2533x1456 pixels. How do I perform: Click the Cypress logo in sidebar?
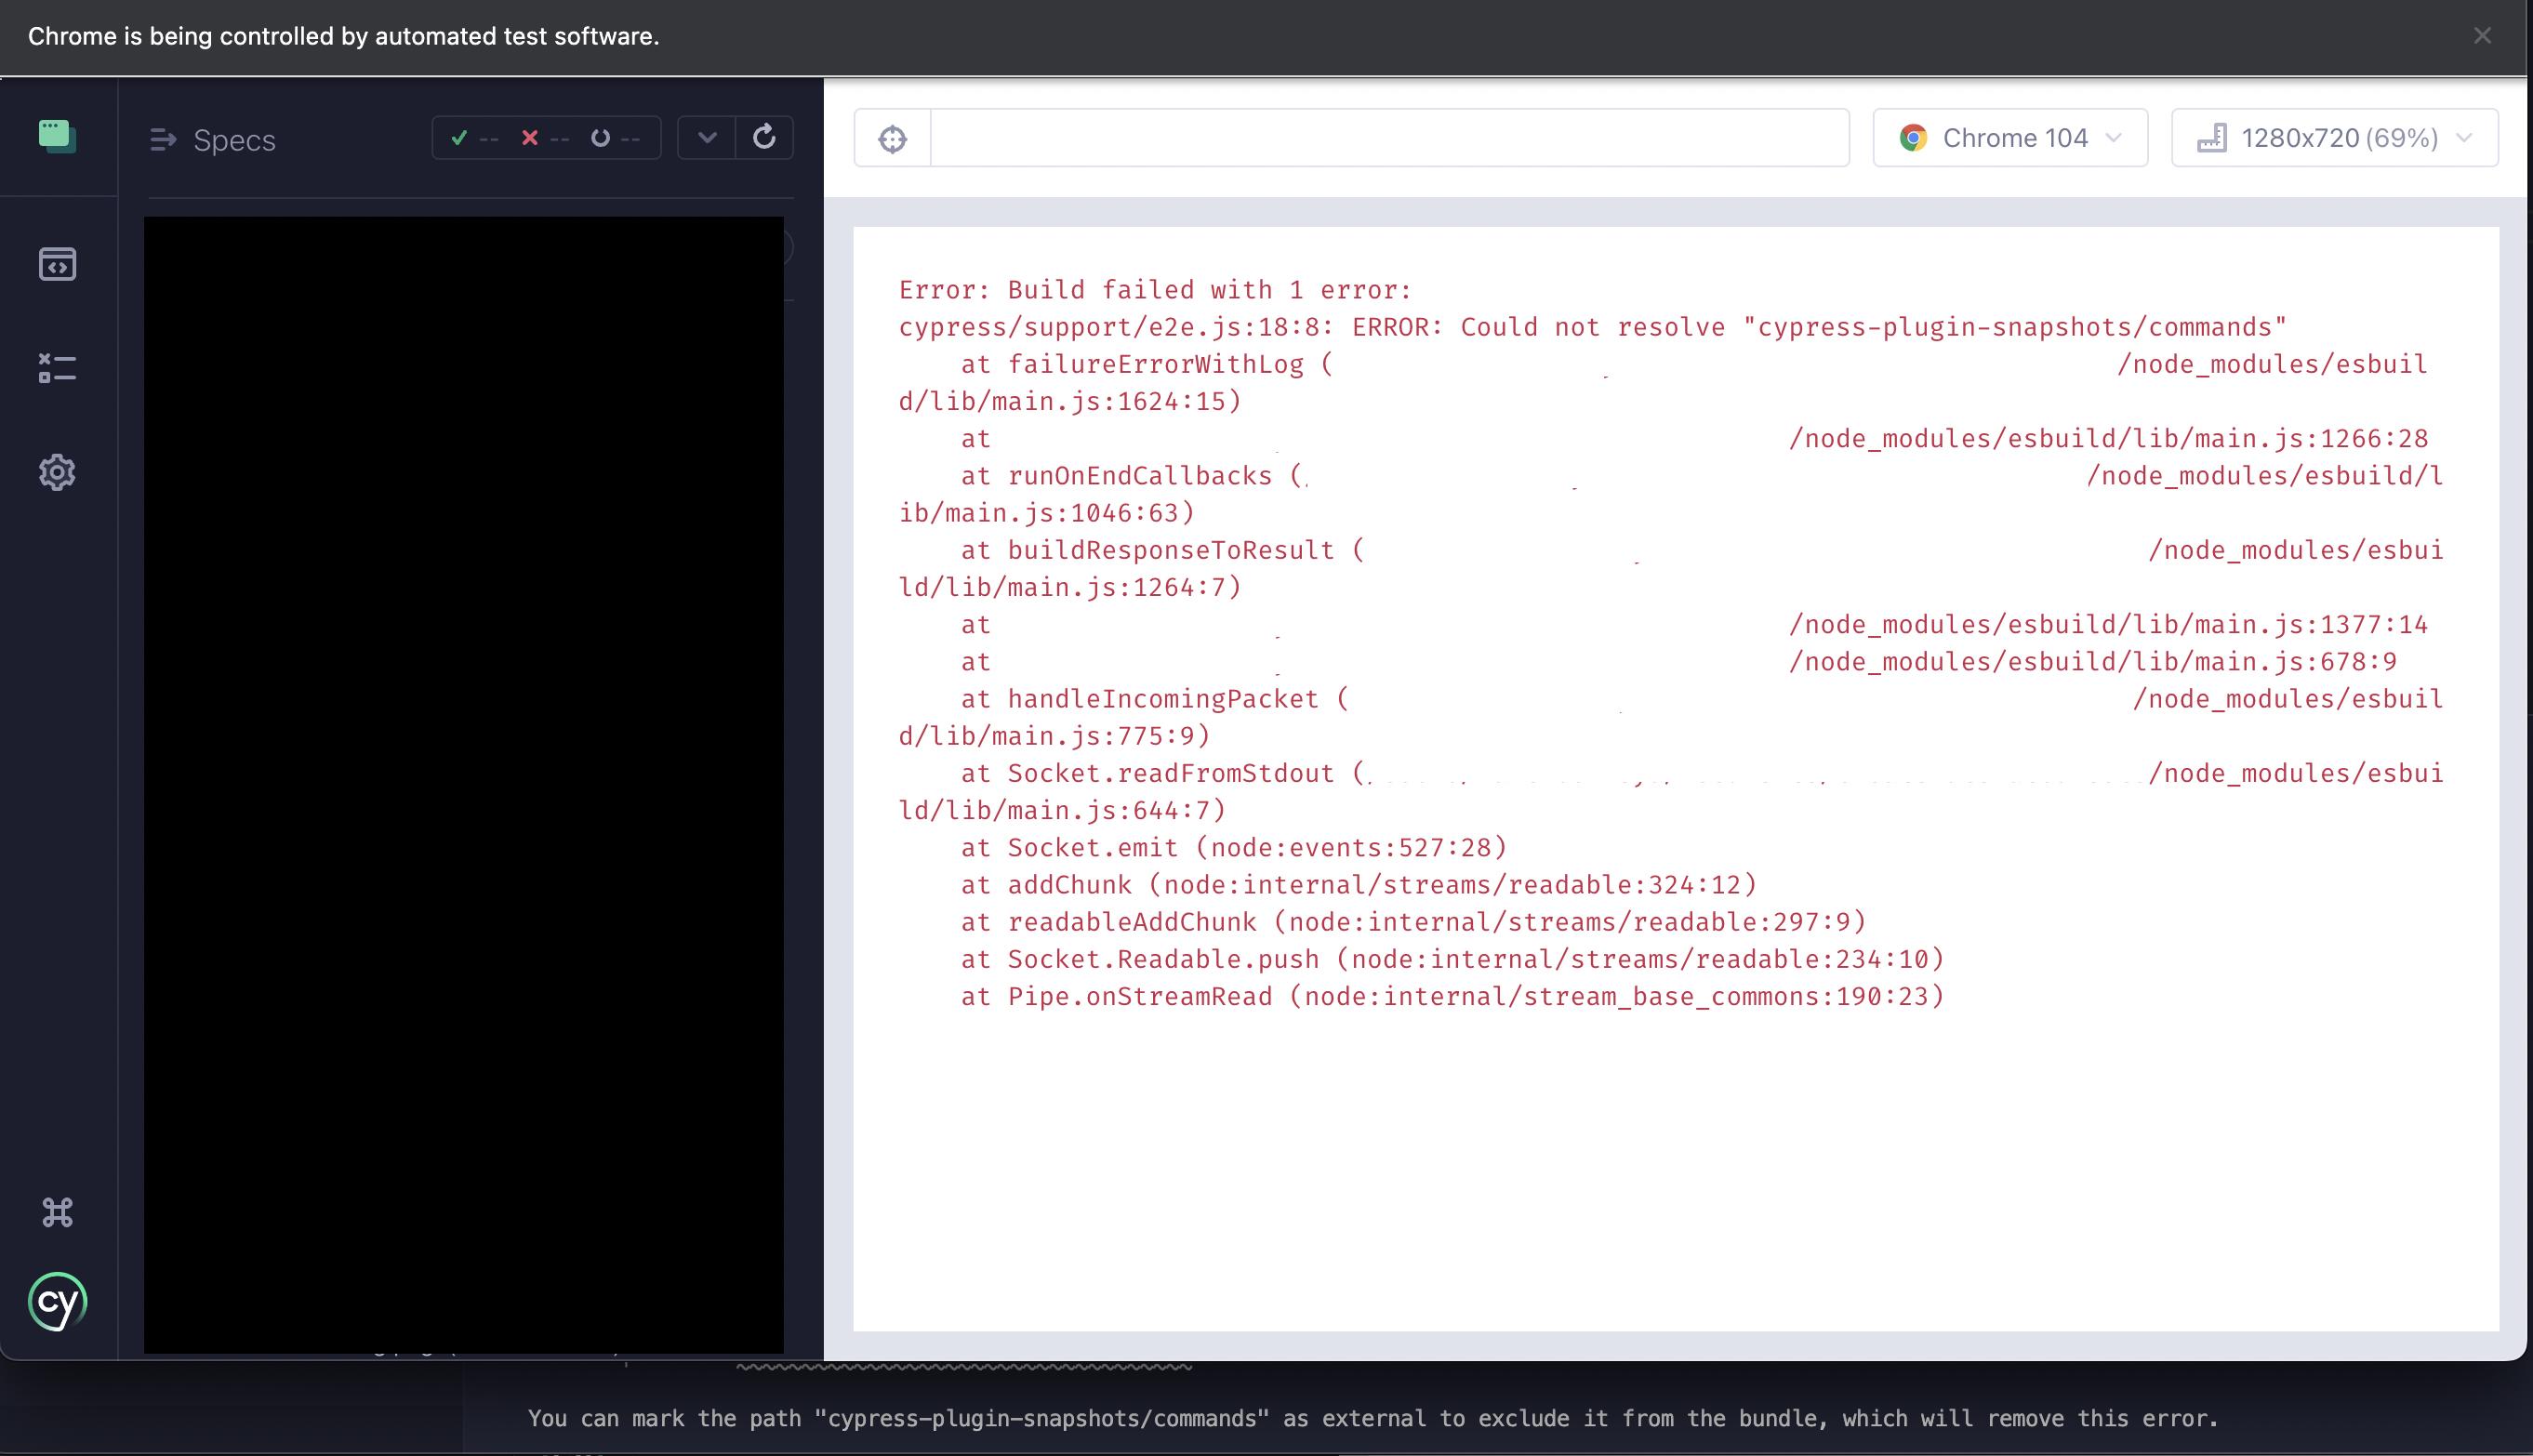(57, 1301)
